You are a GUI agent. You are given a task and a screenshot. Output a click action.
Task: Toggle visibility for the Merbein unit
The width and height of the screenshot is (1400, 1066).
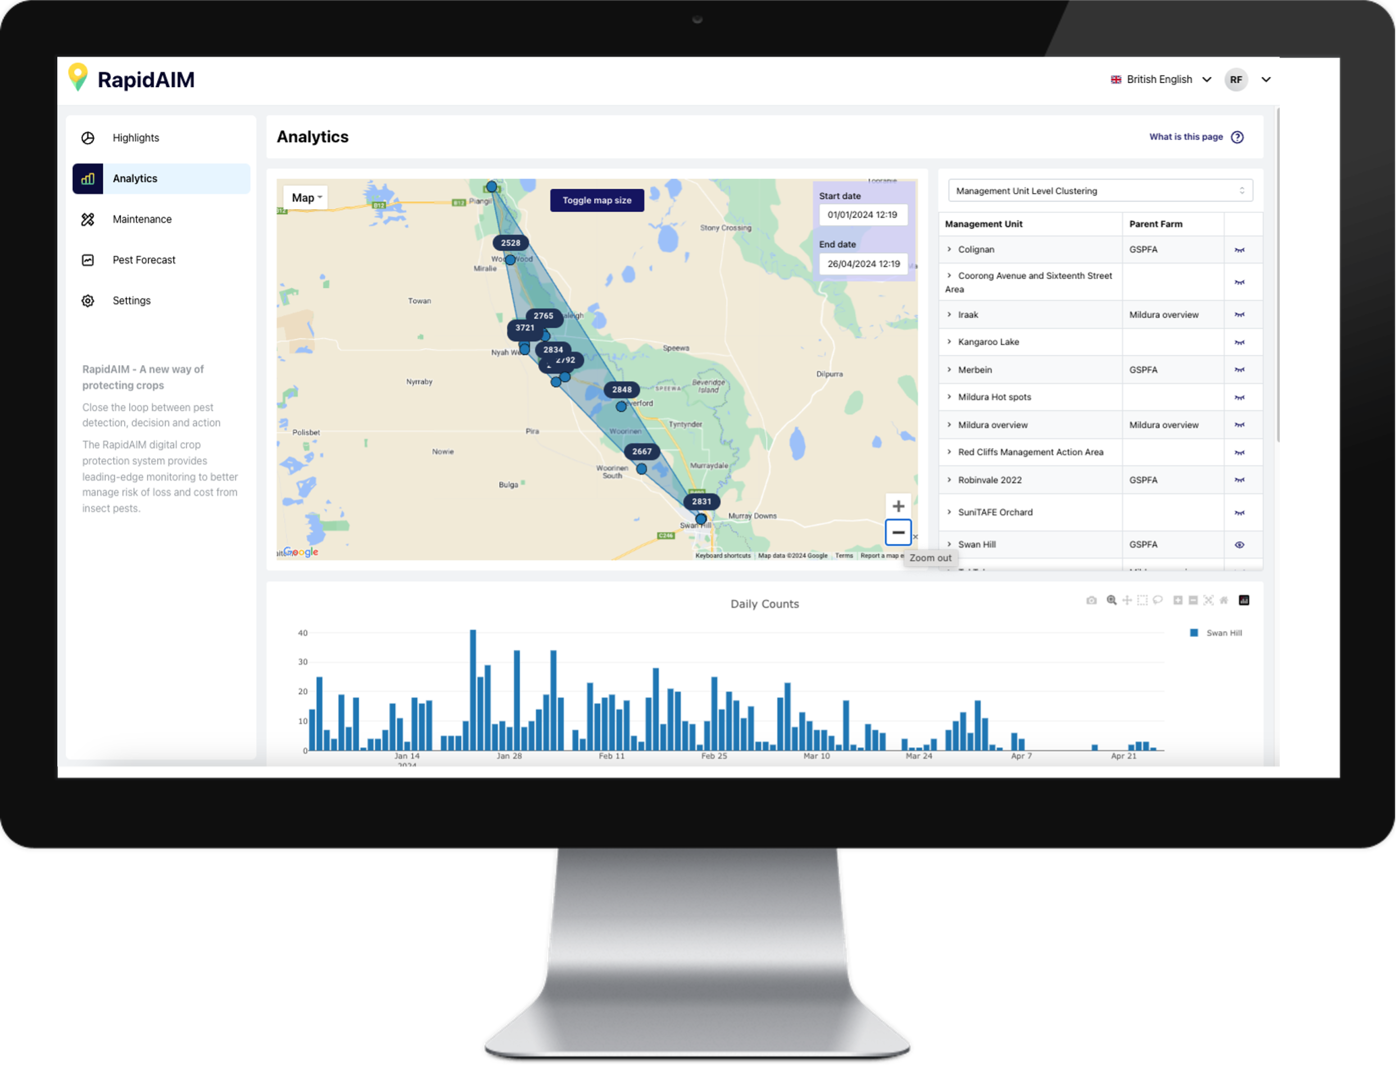pos(1239,370)
